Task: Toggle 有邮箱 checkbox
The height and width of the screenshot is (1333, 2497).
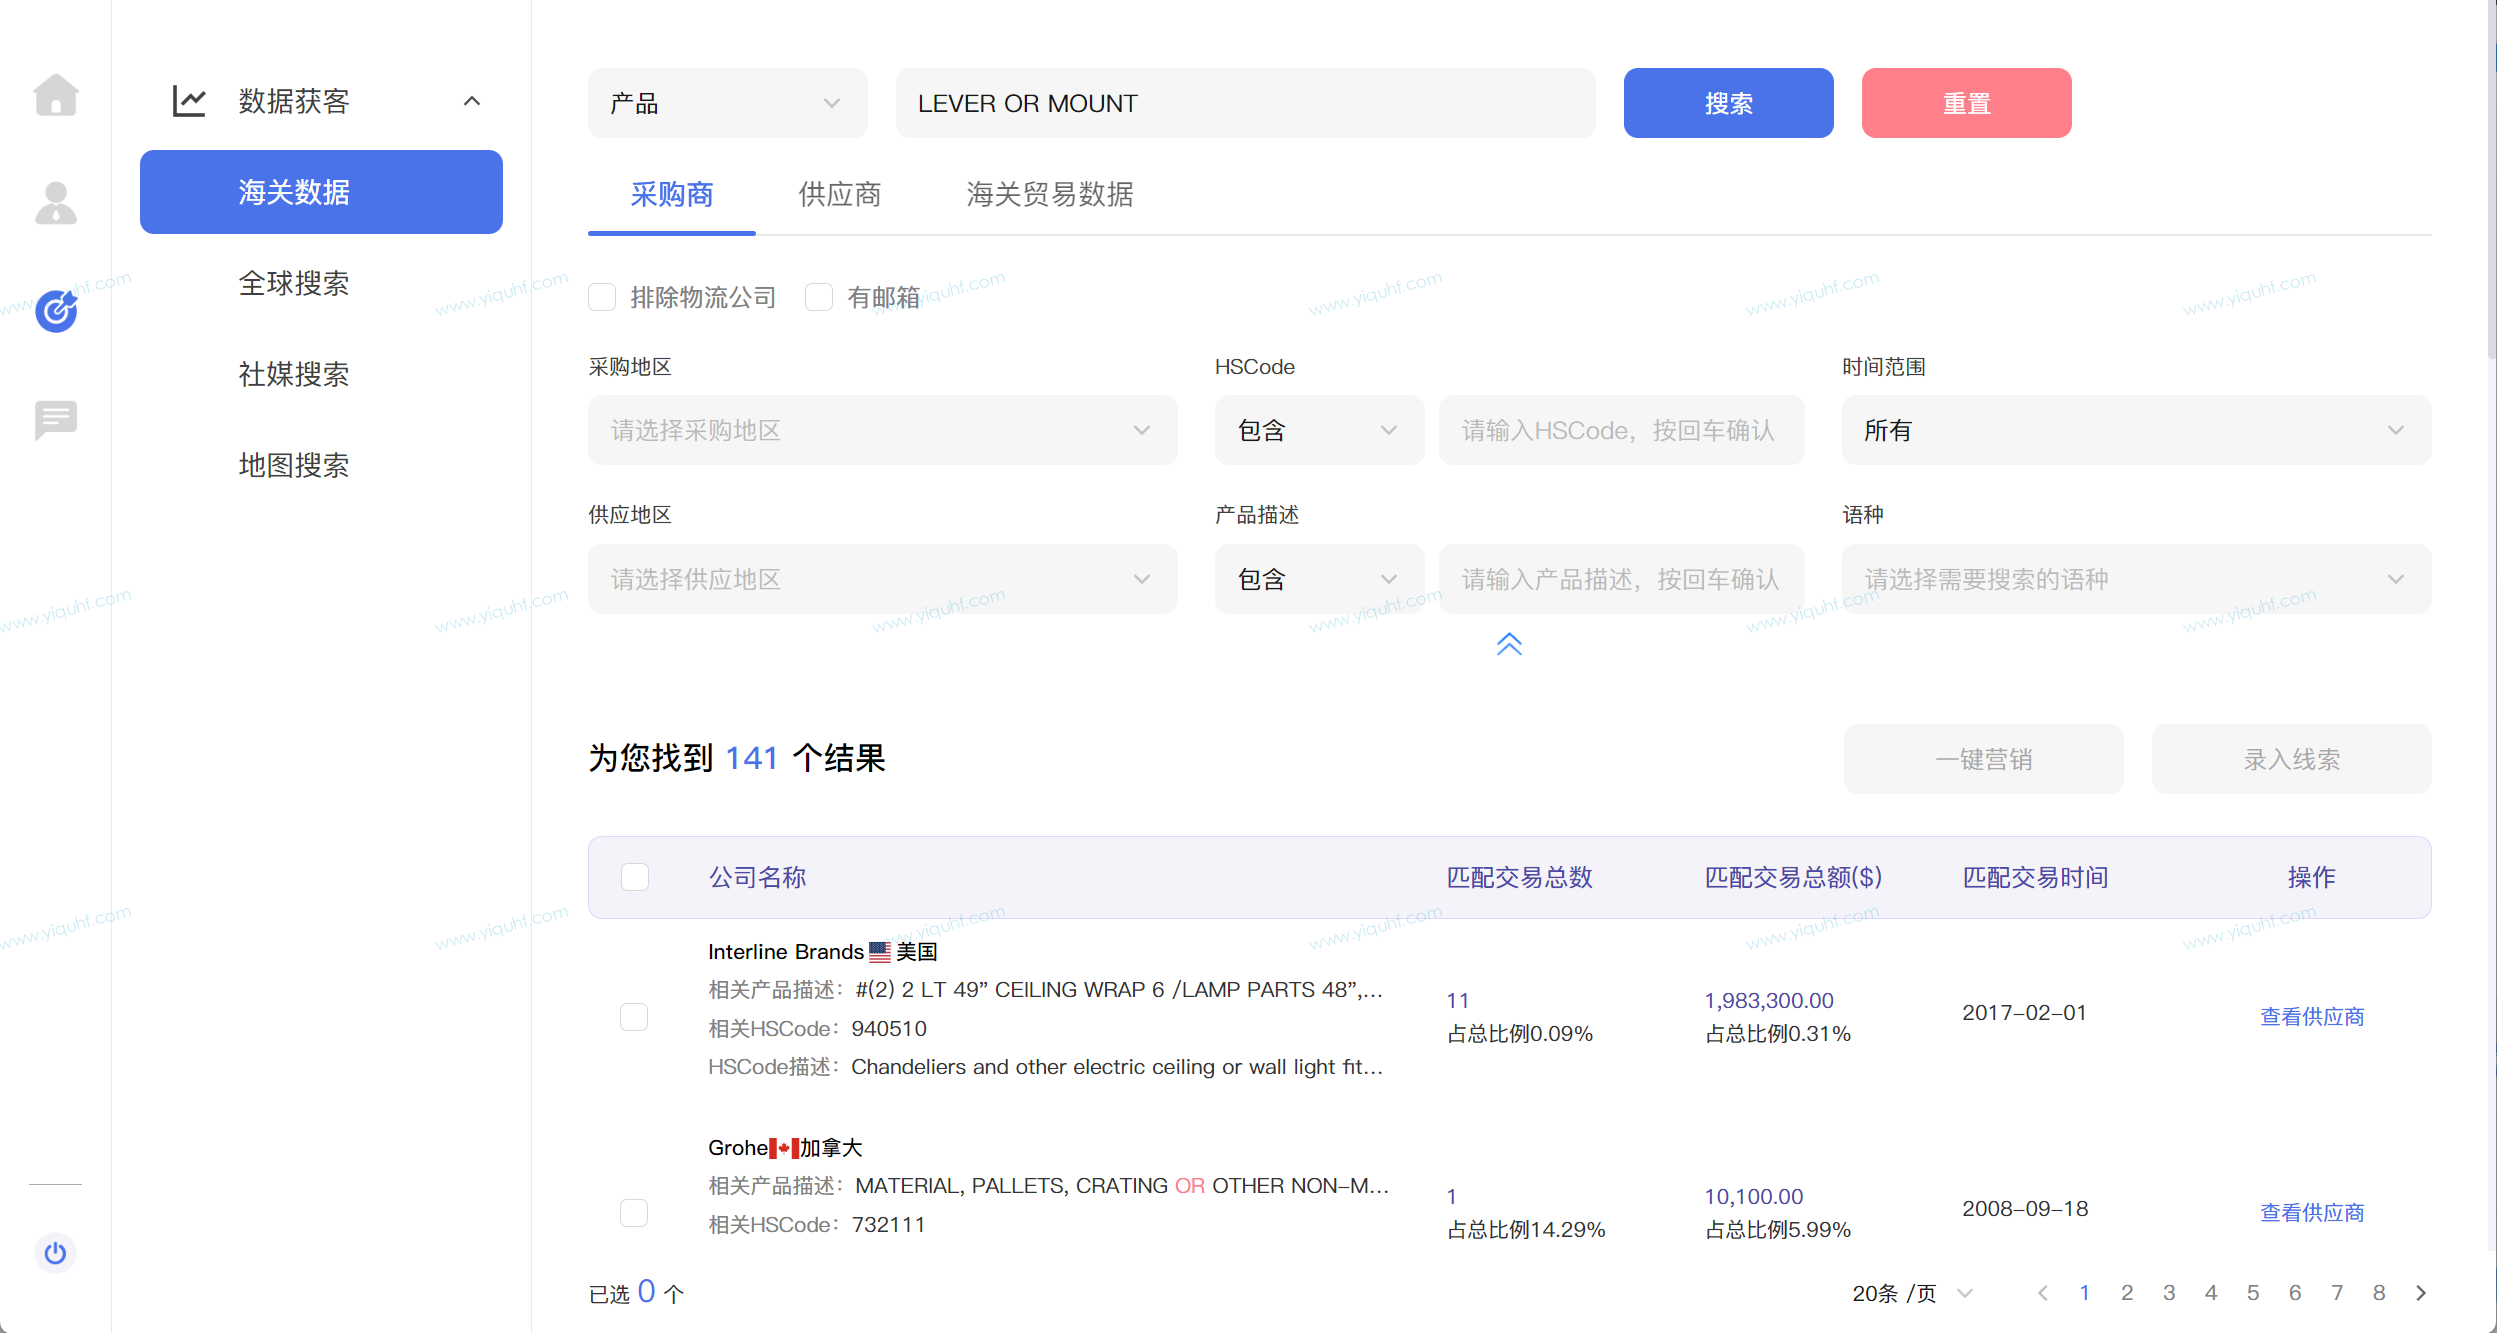Action: (x=819, y=297)
